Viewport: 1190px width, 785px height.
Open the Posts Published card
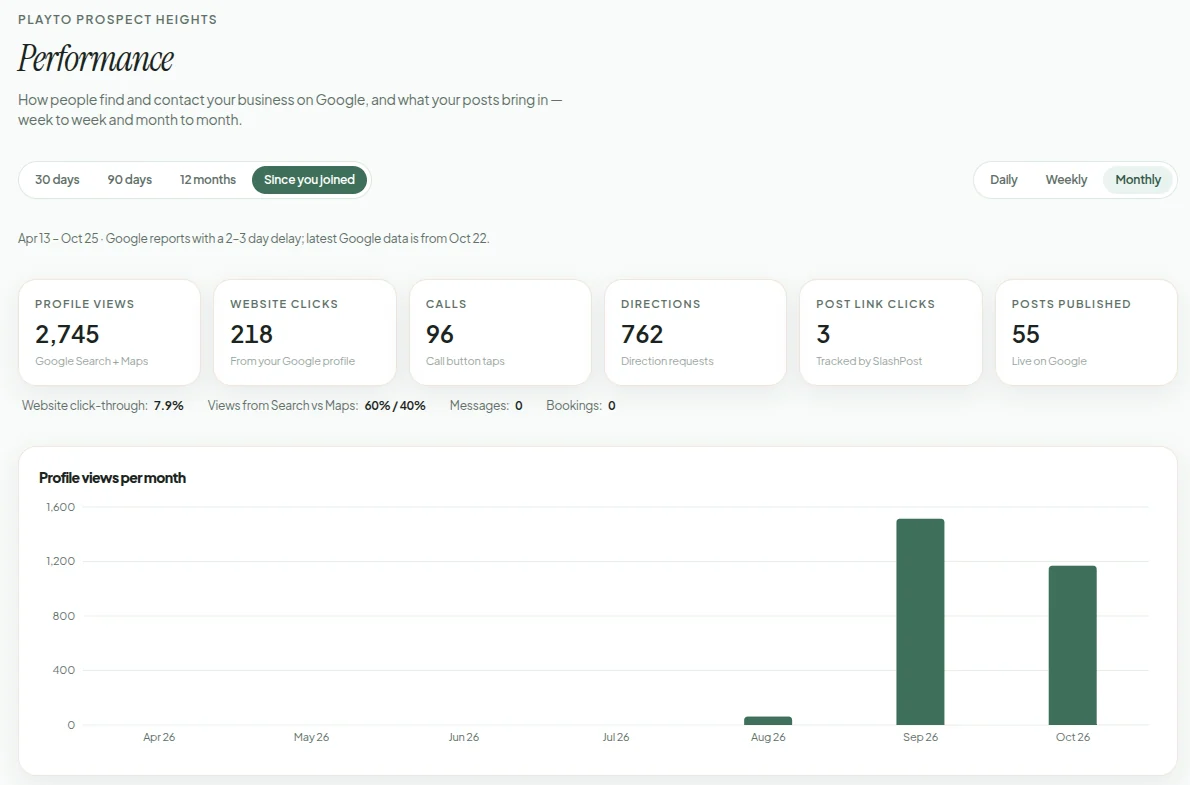[x=1086, y=333]
